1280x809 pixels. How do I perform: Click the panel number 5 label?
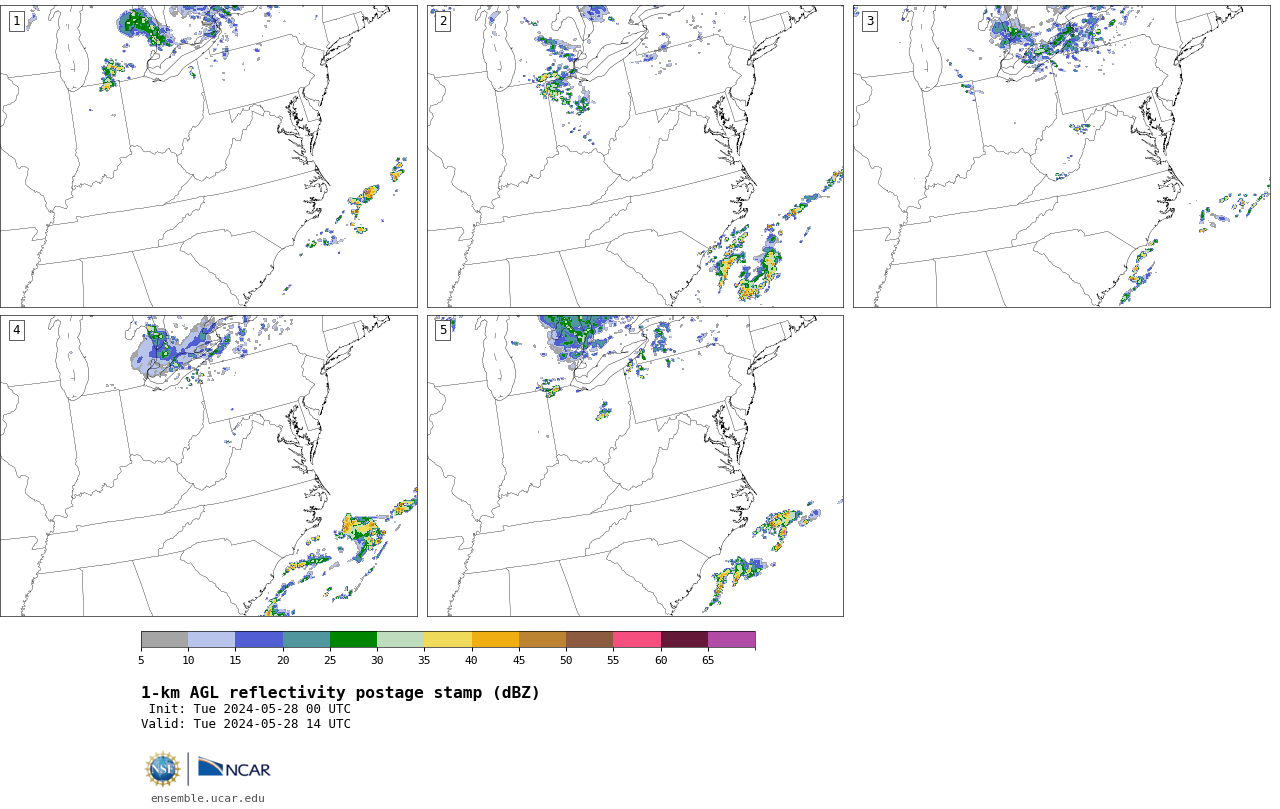pos(443,330)
